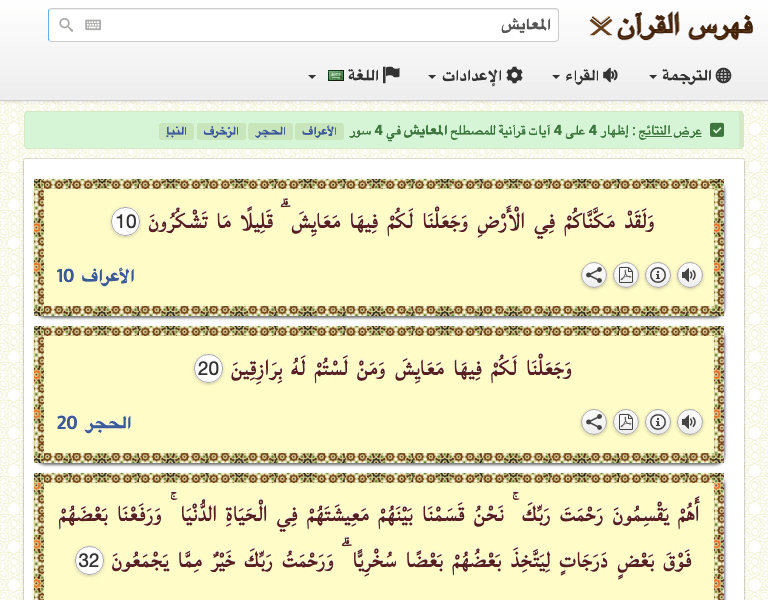This screenshot has width=768, height=600.
Task: Share Al-A'raf verse 10
Action: pos(594,275)
